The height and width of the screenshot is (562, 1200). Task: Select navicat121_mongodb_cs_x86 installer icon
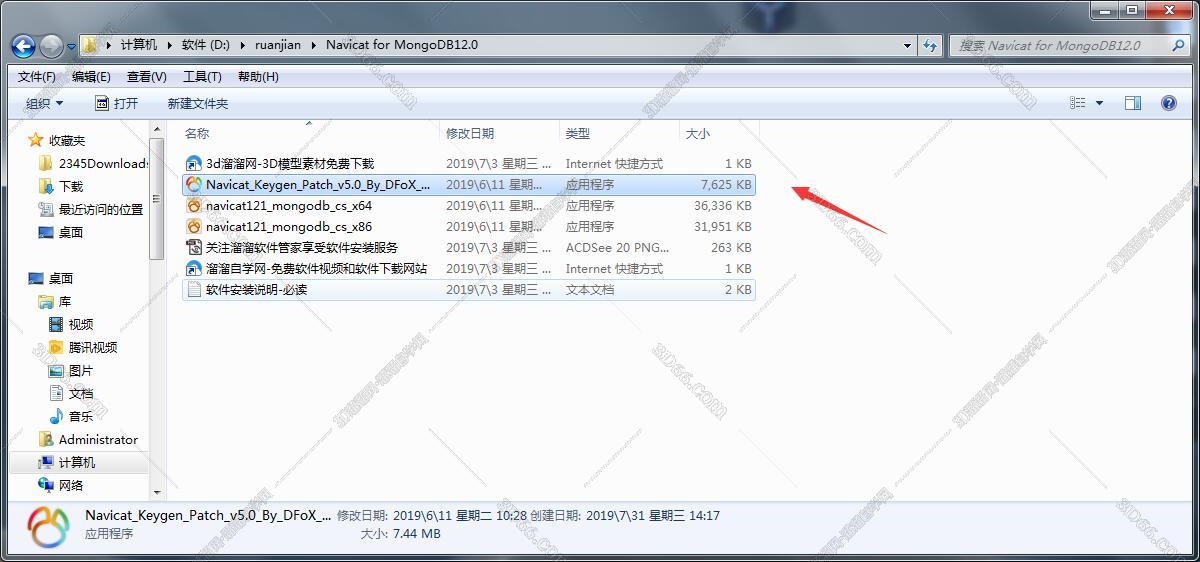coord(194,226)
